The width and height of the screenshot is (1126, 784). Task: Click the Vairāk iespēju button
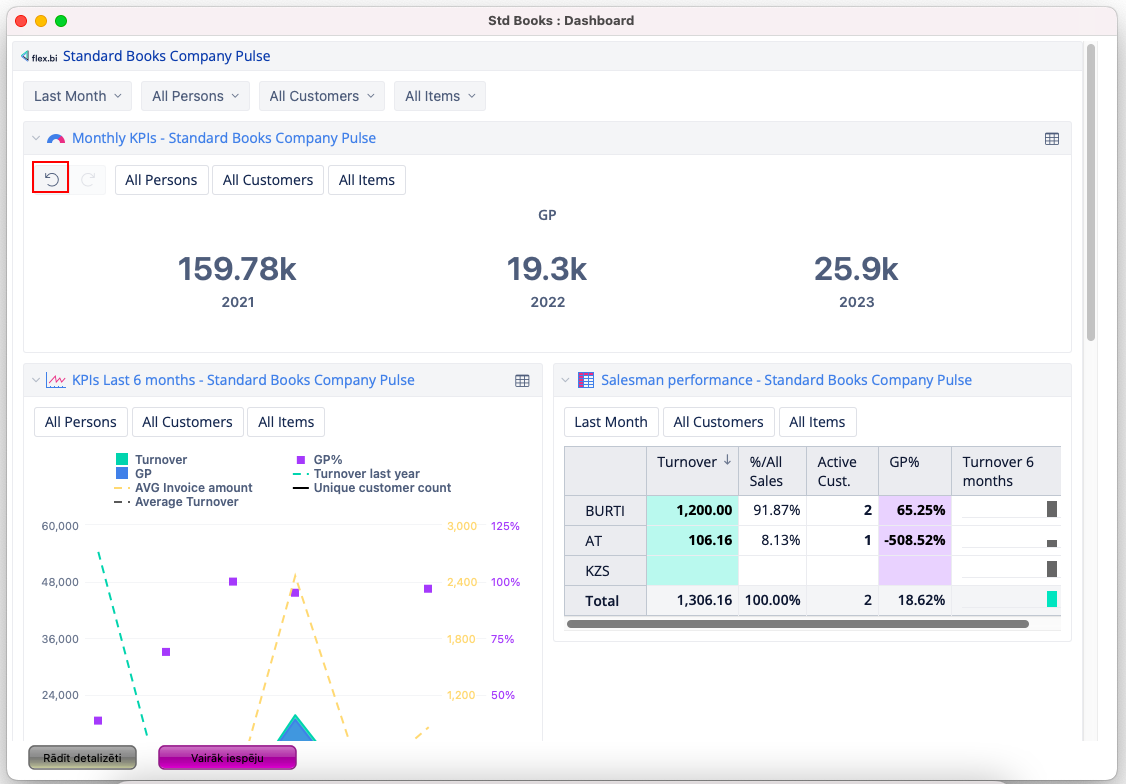pyautogui.click(x=227, y=758)
